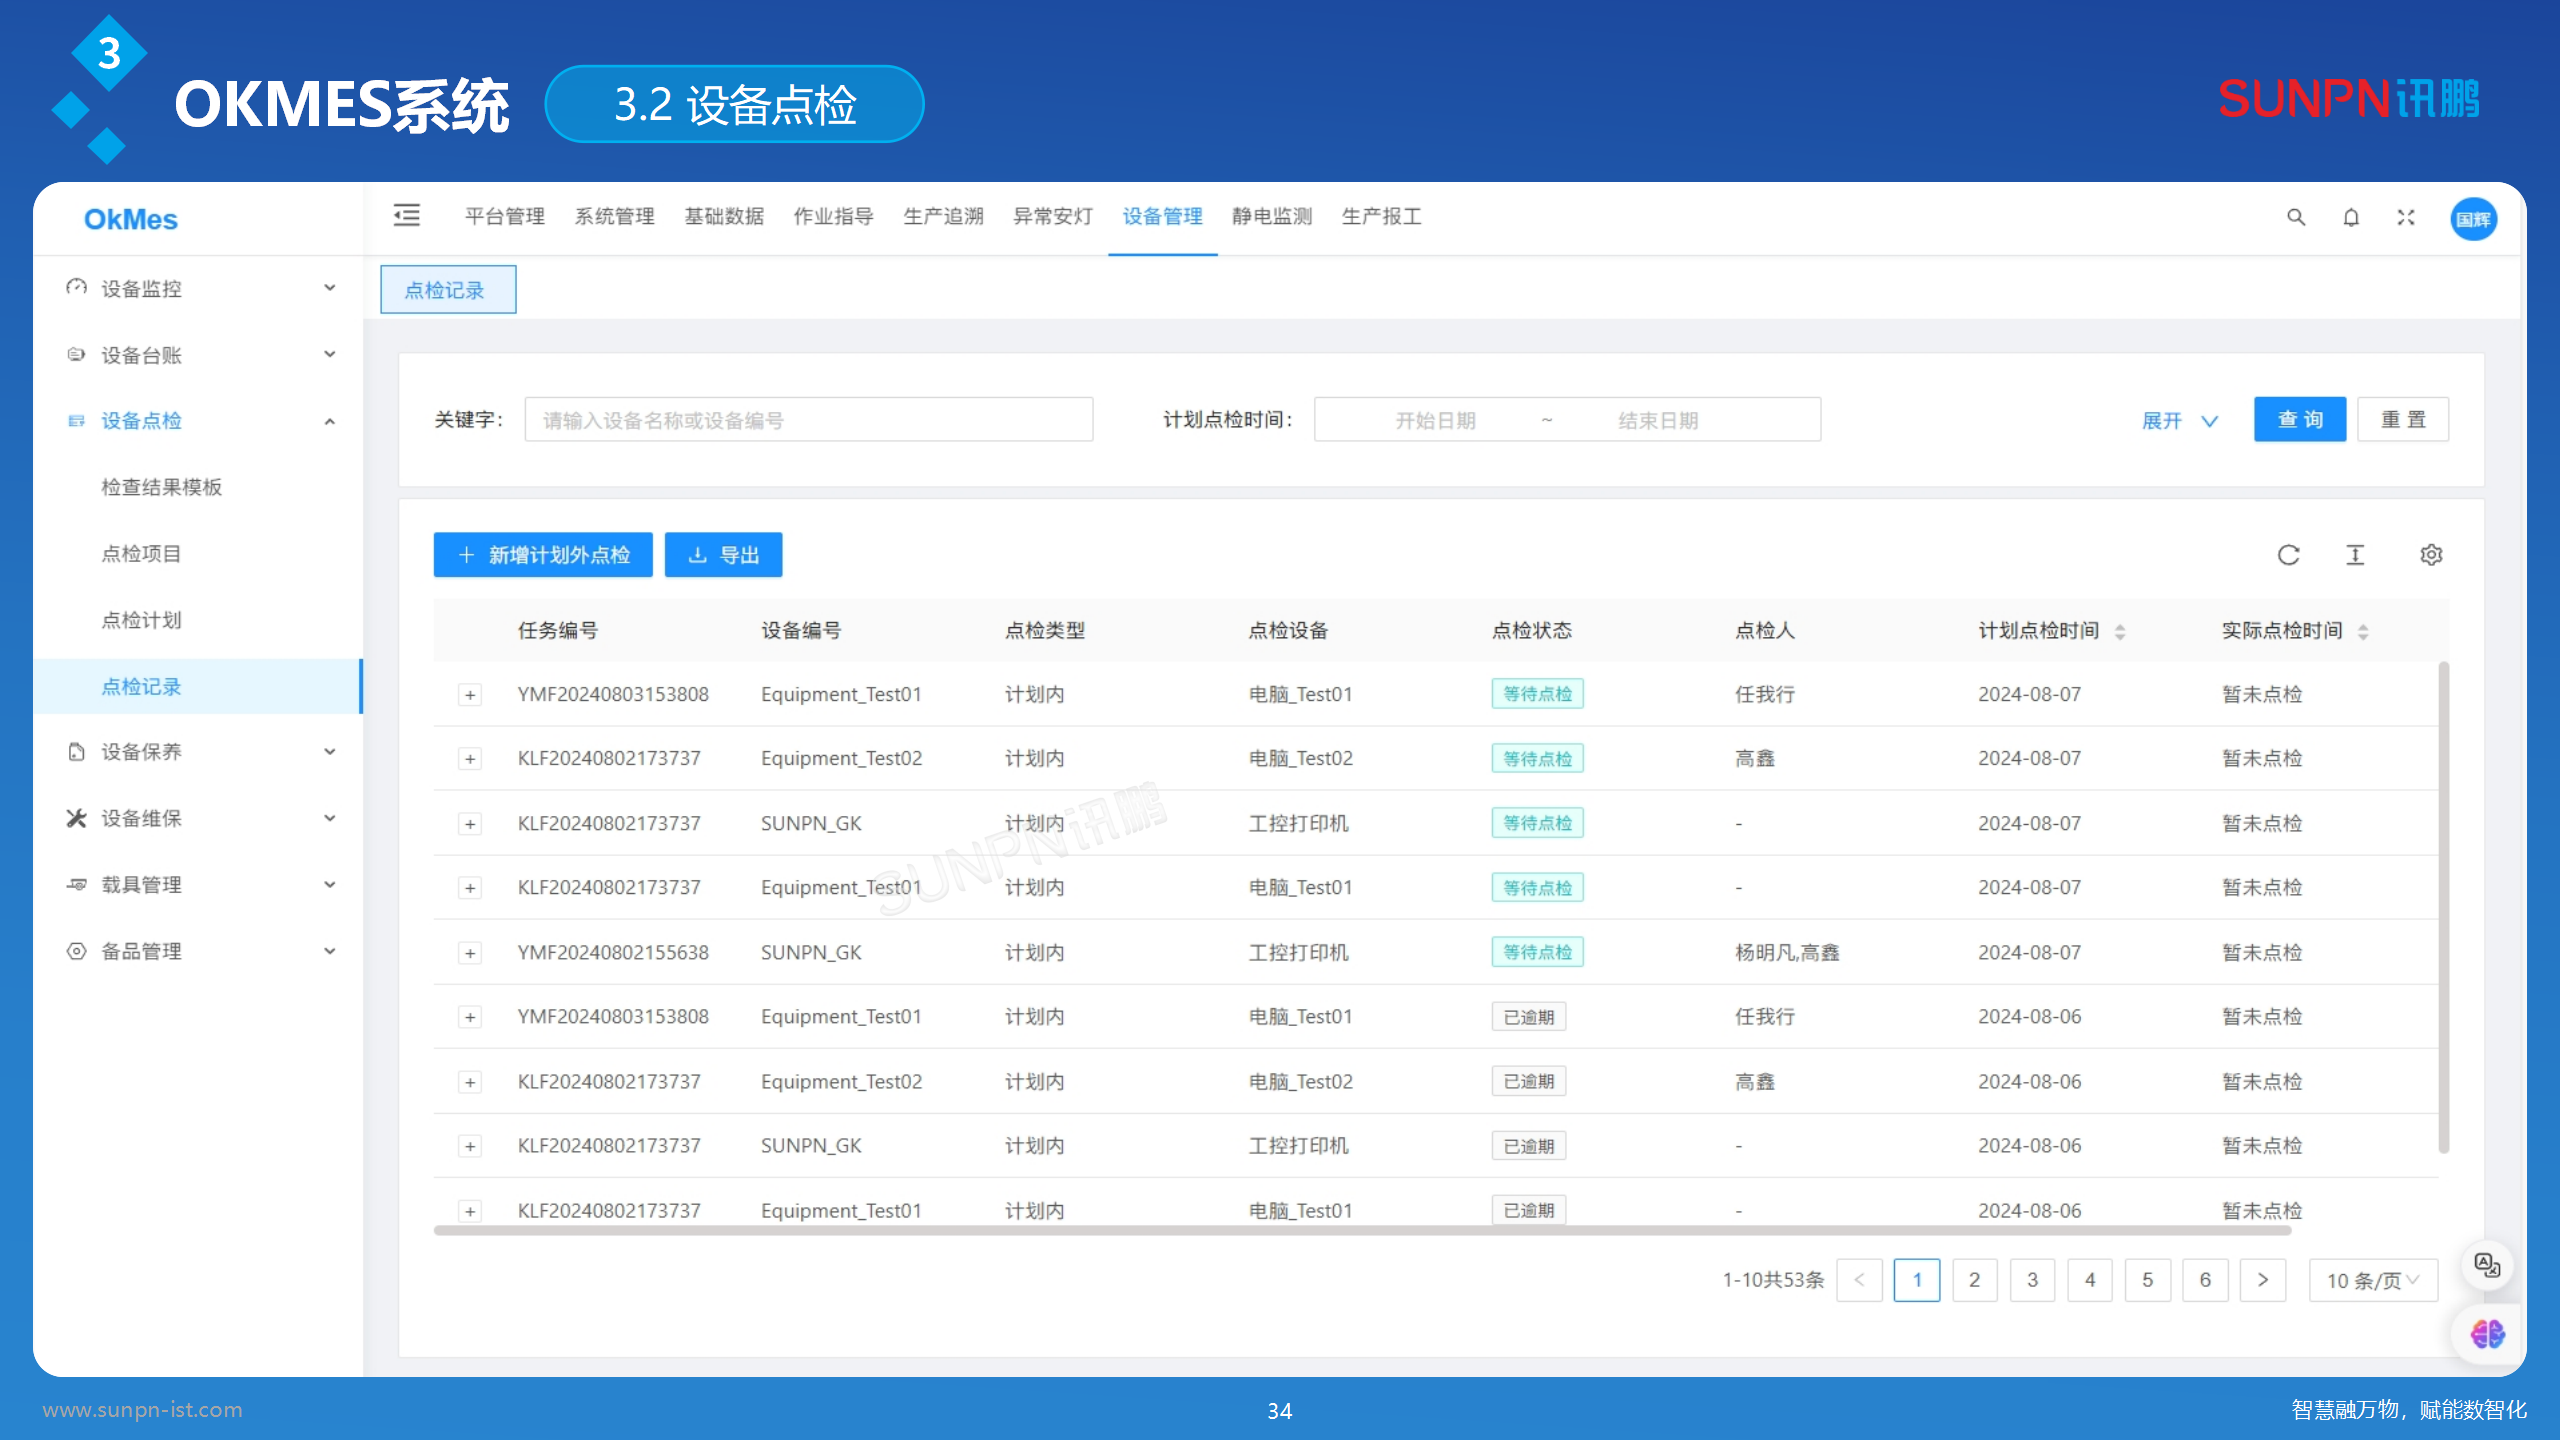Switch to the 生产追溯 top menu

(x=943, y=217)
